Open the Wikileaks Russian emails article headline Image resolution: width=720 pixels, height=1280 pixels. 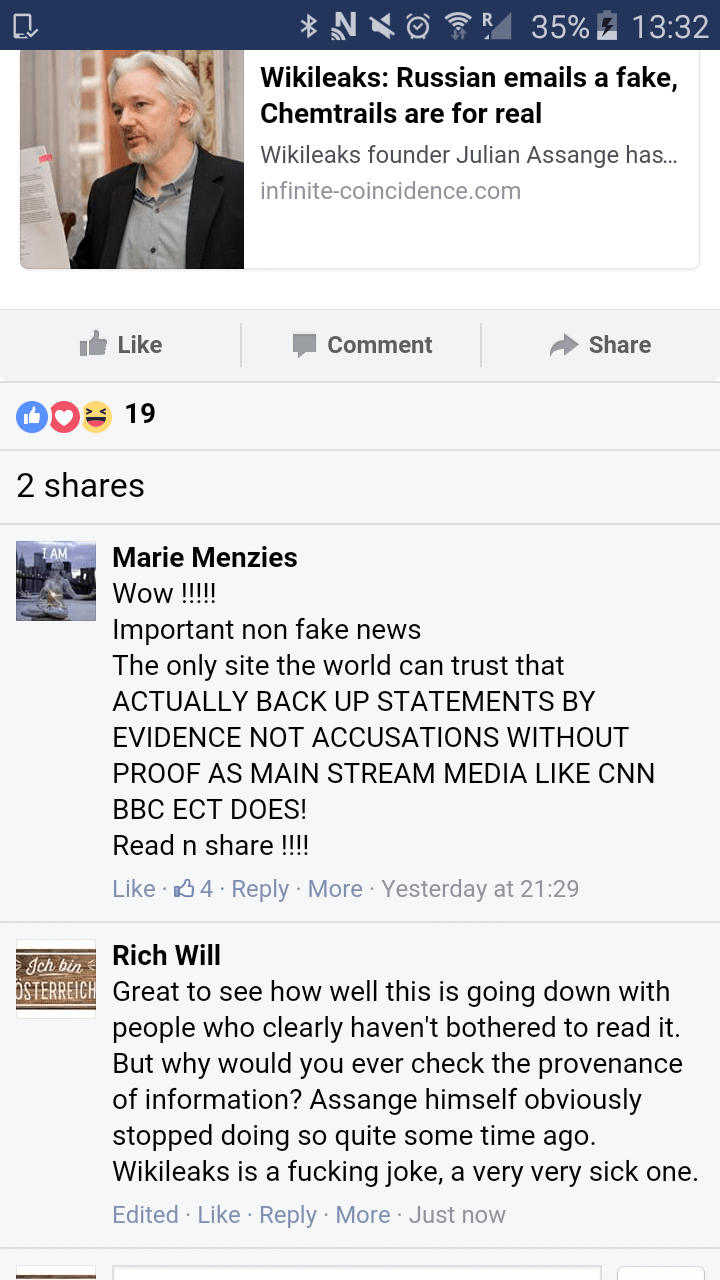(x=469, y=96)
